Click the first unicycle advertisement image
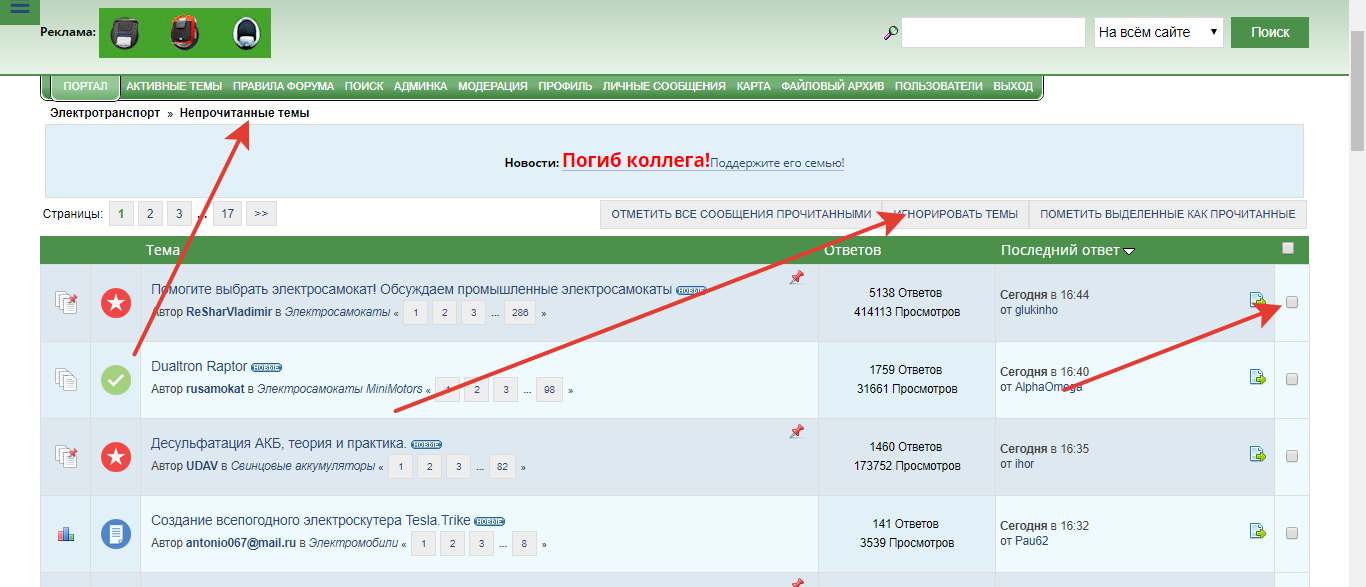The height and width of the screenshot is (587, 1366). [126, 33]
